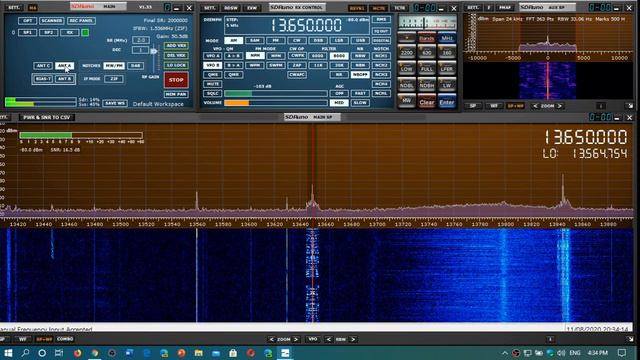Toggle LO LOCK

tap(176, 65)
